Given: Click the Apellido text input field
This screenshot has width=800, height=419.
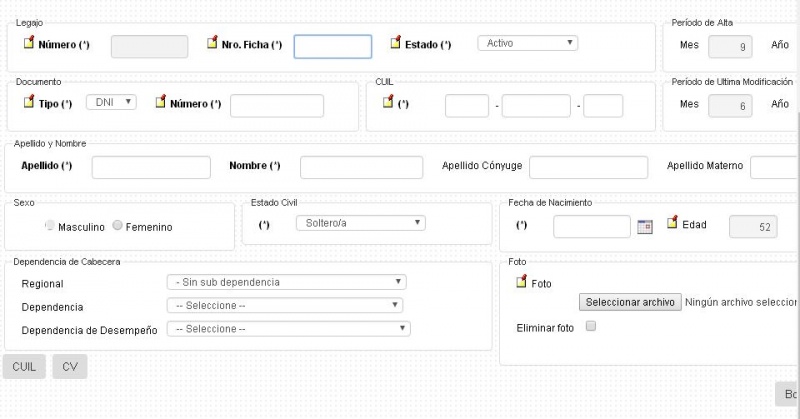Looking at the screenshot, I should click(x=151, y=167).
